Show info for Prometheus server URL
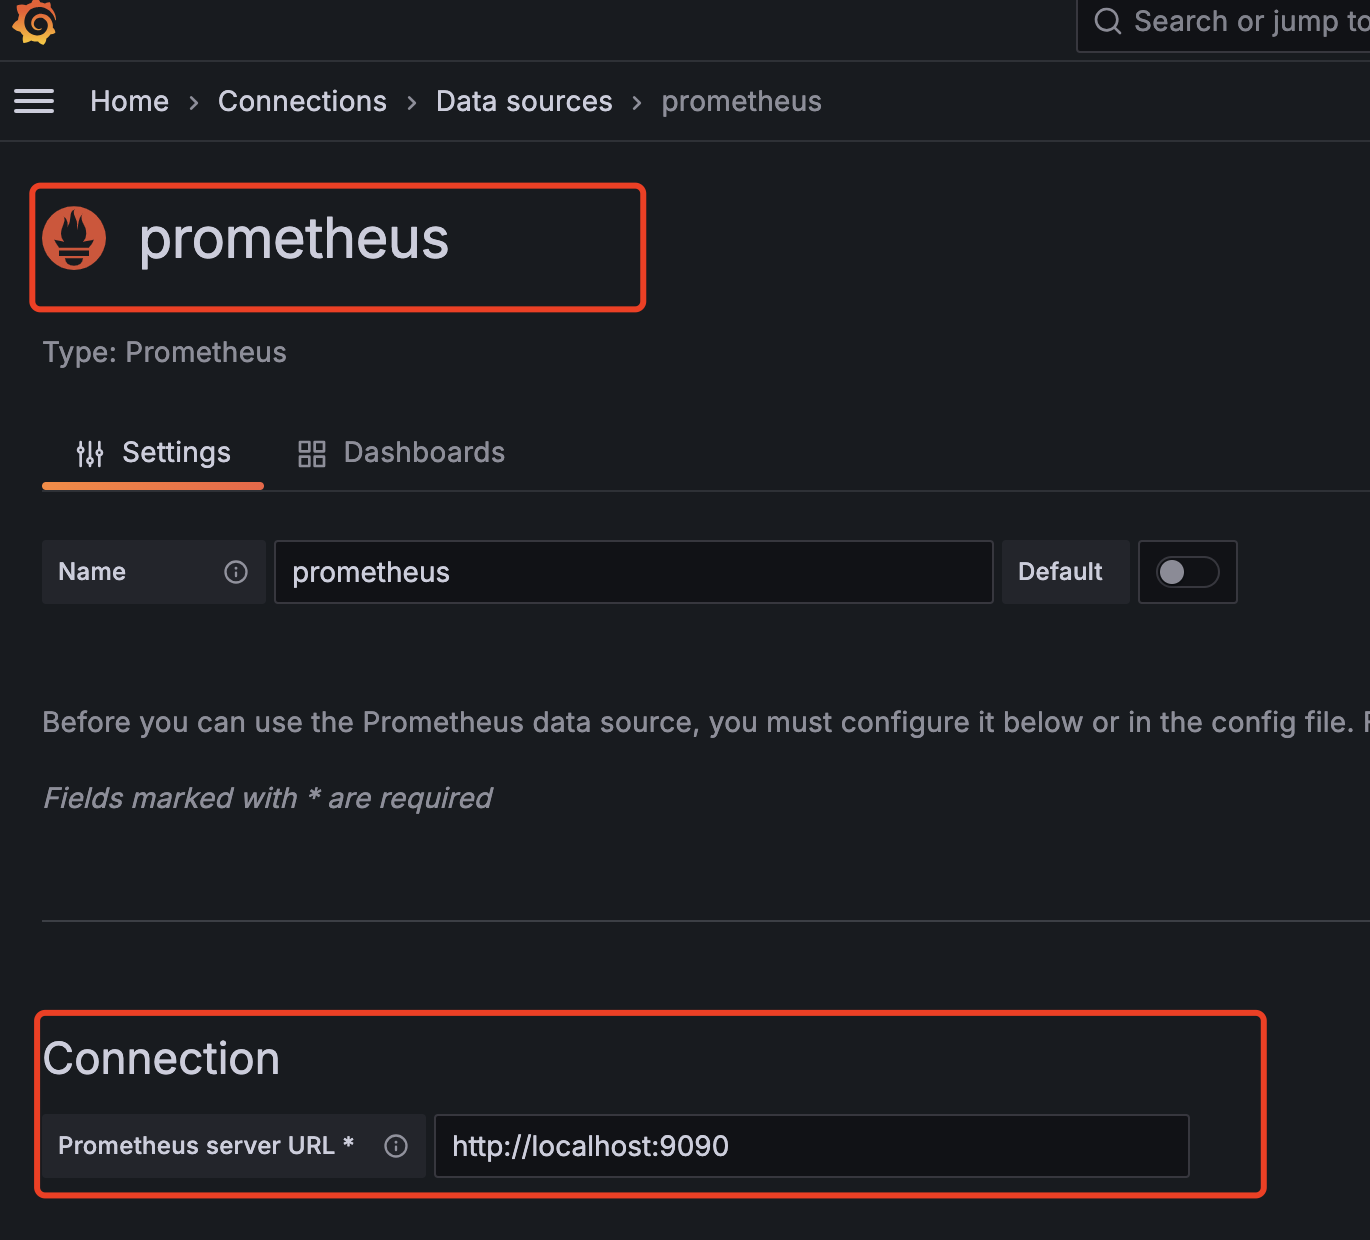This screenshot has width=1370, height=1240. tap(396, 1146)
